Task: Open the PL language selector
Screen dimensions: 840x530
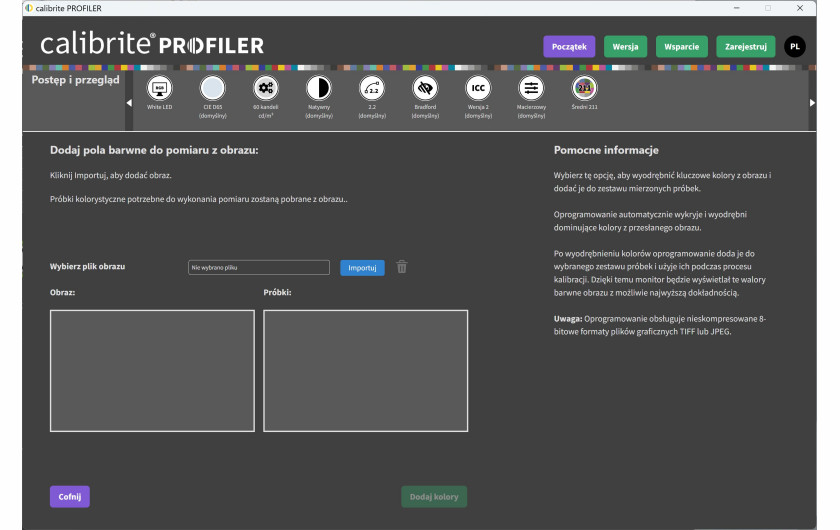Action: 795,47
